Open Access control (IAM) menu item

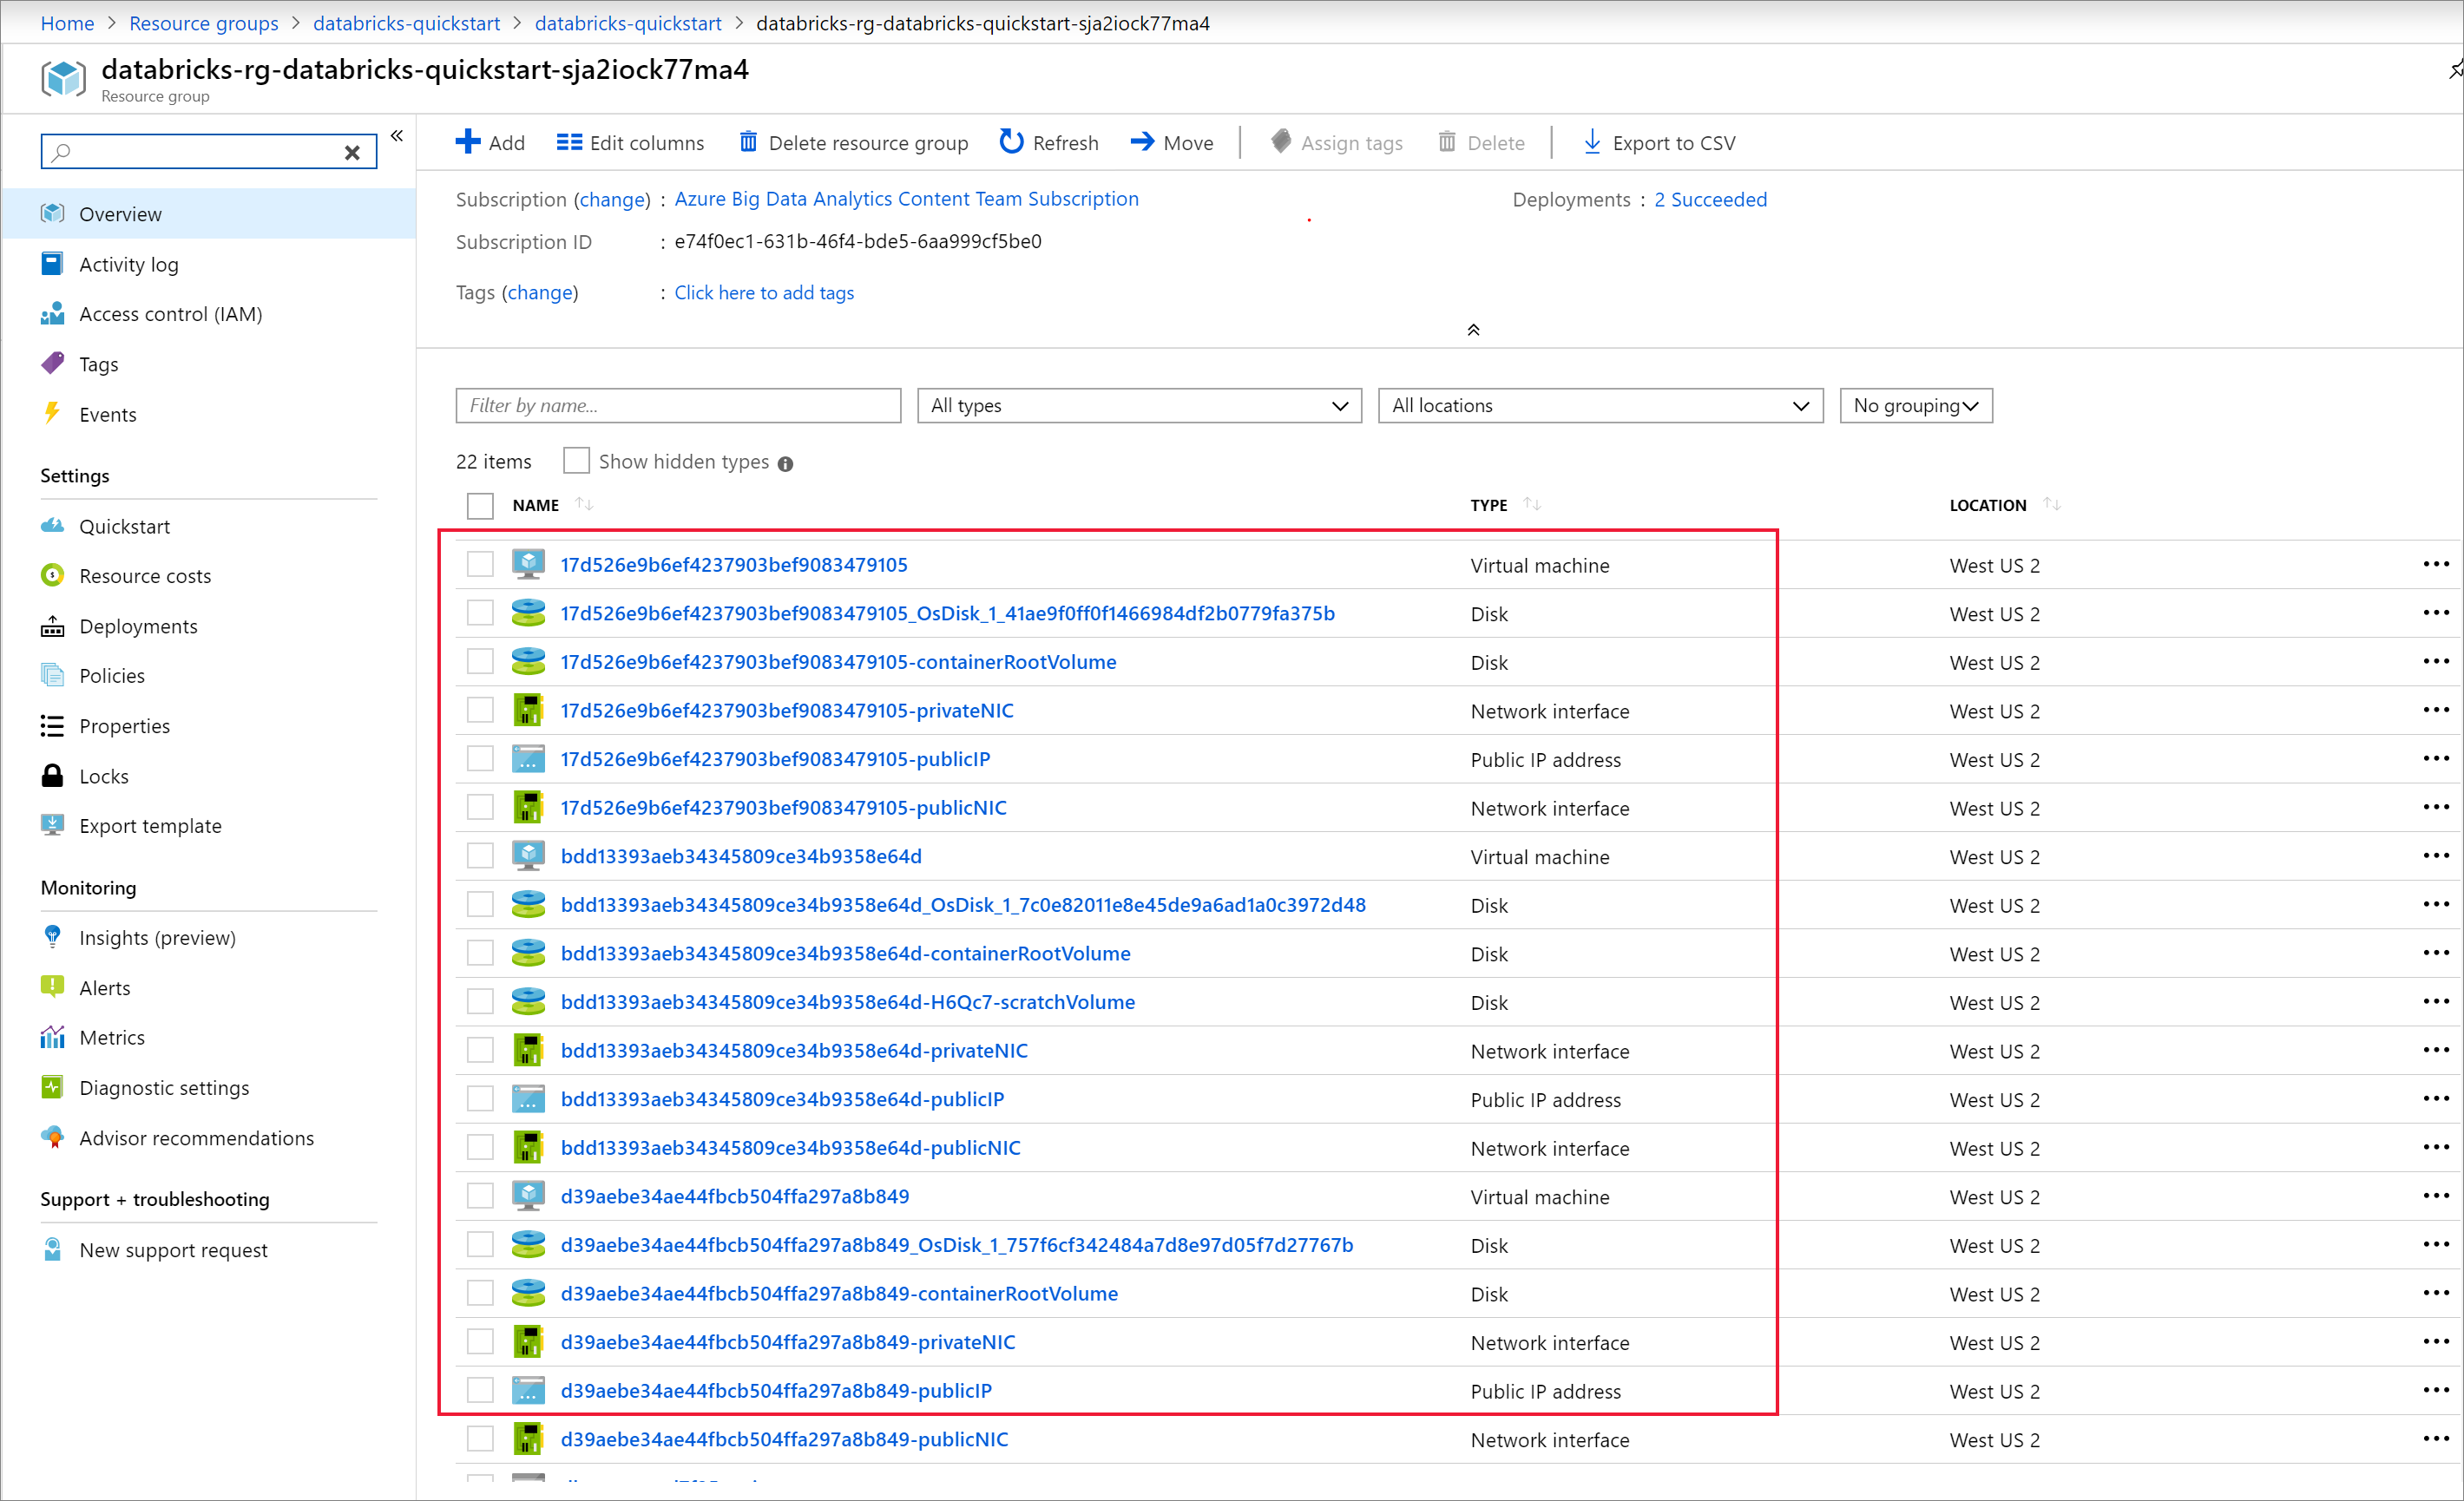coord(170,314)
